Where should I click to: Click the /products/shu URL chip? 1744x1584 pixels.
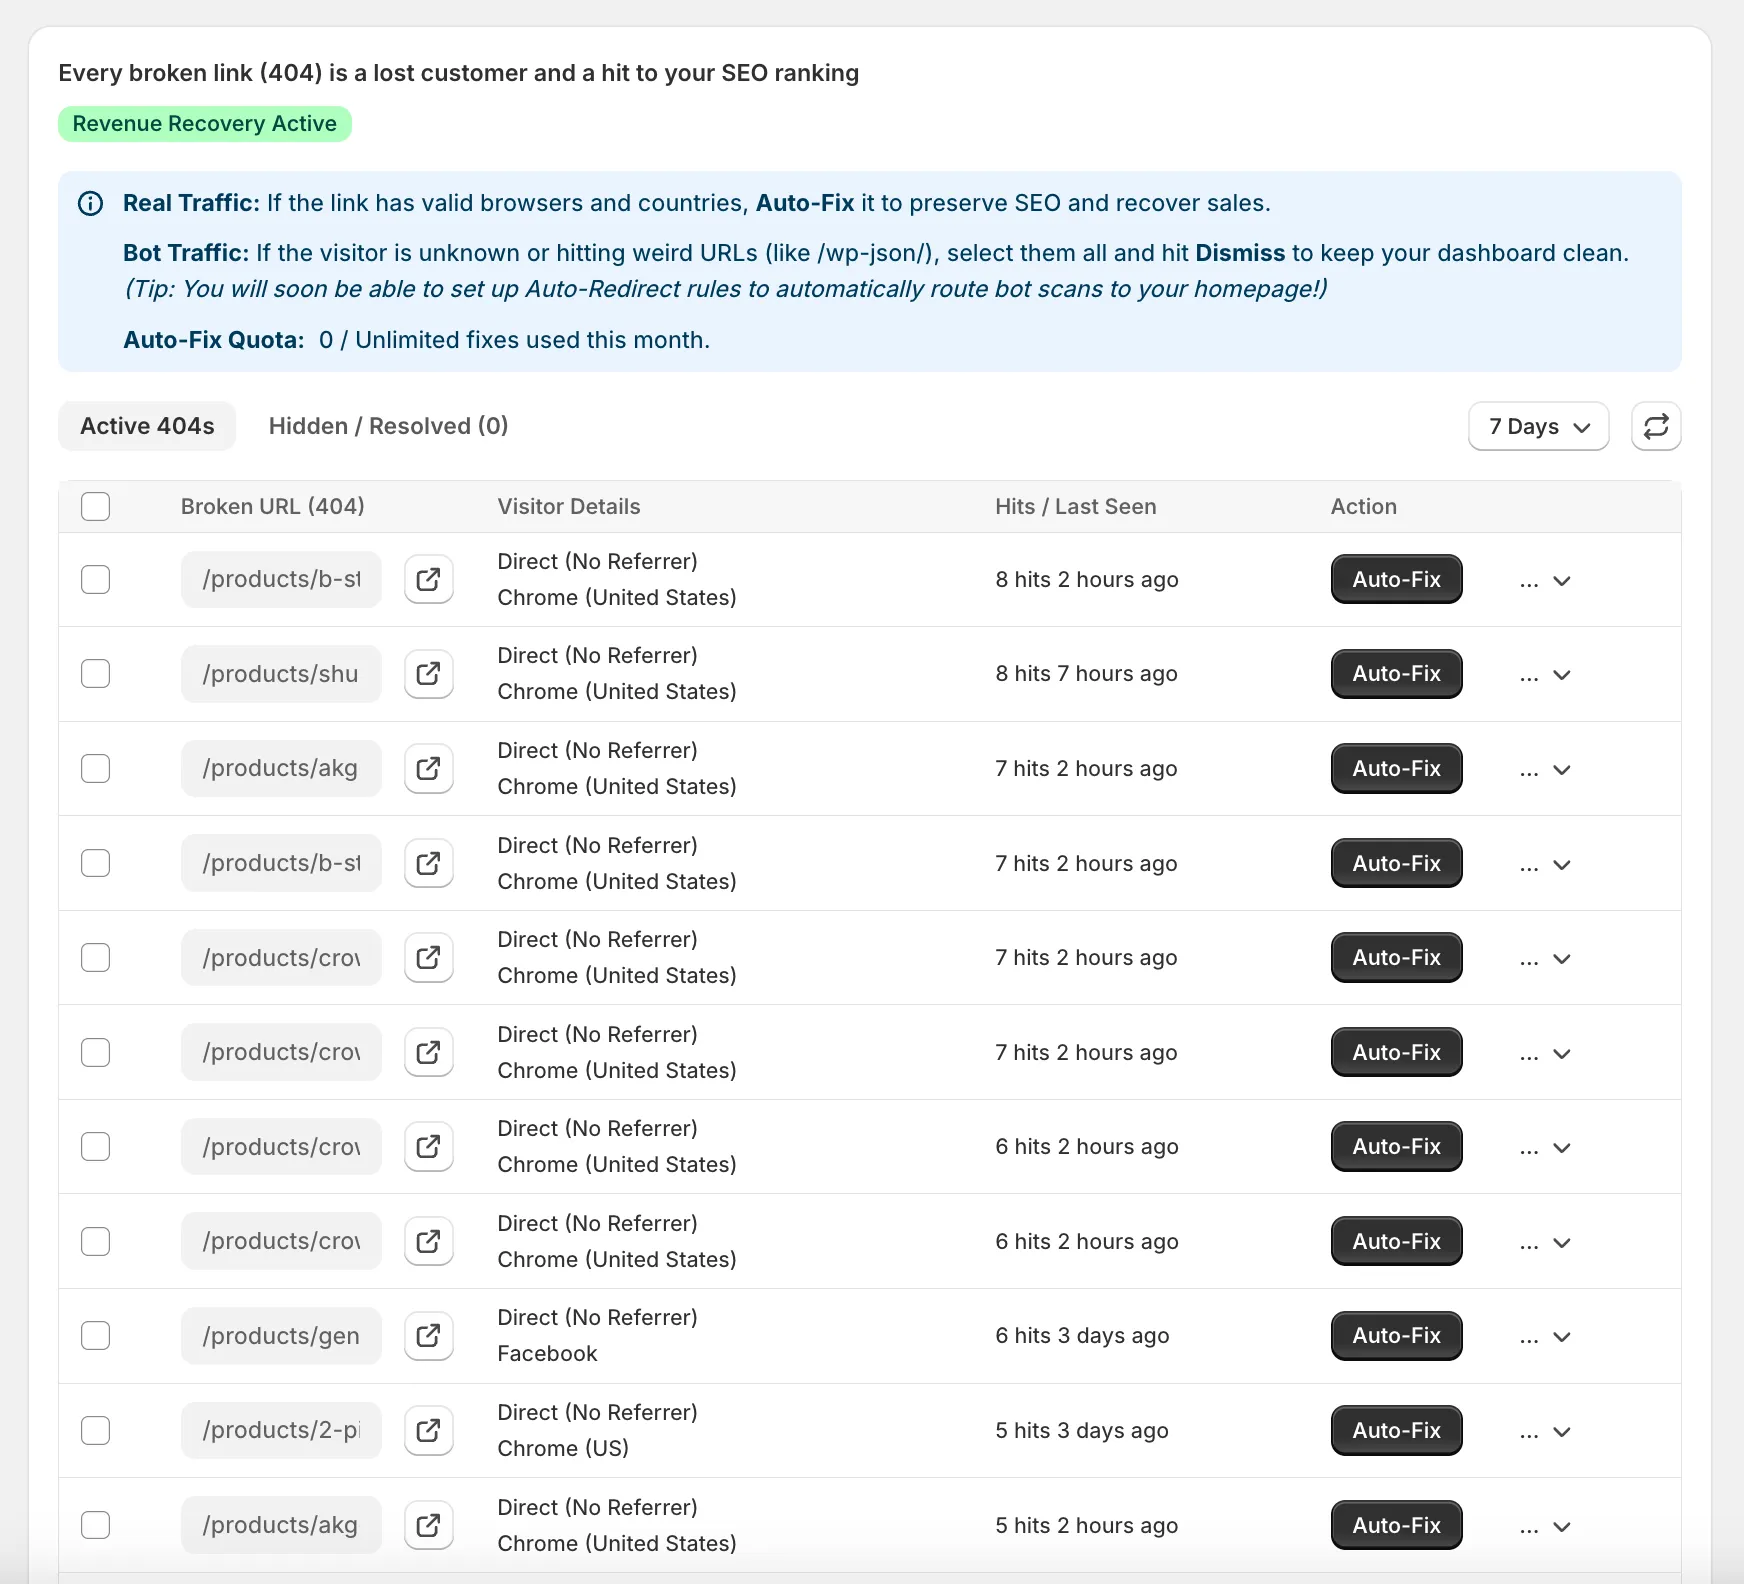281,674
